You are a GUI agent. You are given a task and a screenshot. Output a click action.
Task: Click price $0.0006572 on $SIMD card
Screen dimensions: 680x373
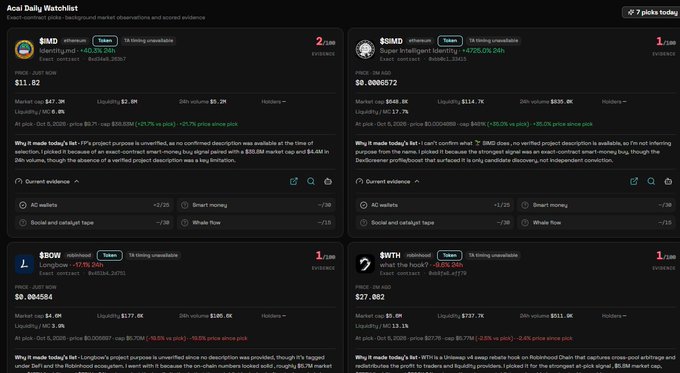pyautogui.click(x=376, y=83)
